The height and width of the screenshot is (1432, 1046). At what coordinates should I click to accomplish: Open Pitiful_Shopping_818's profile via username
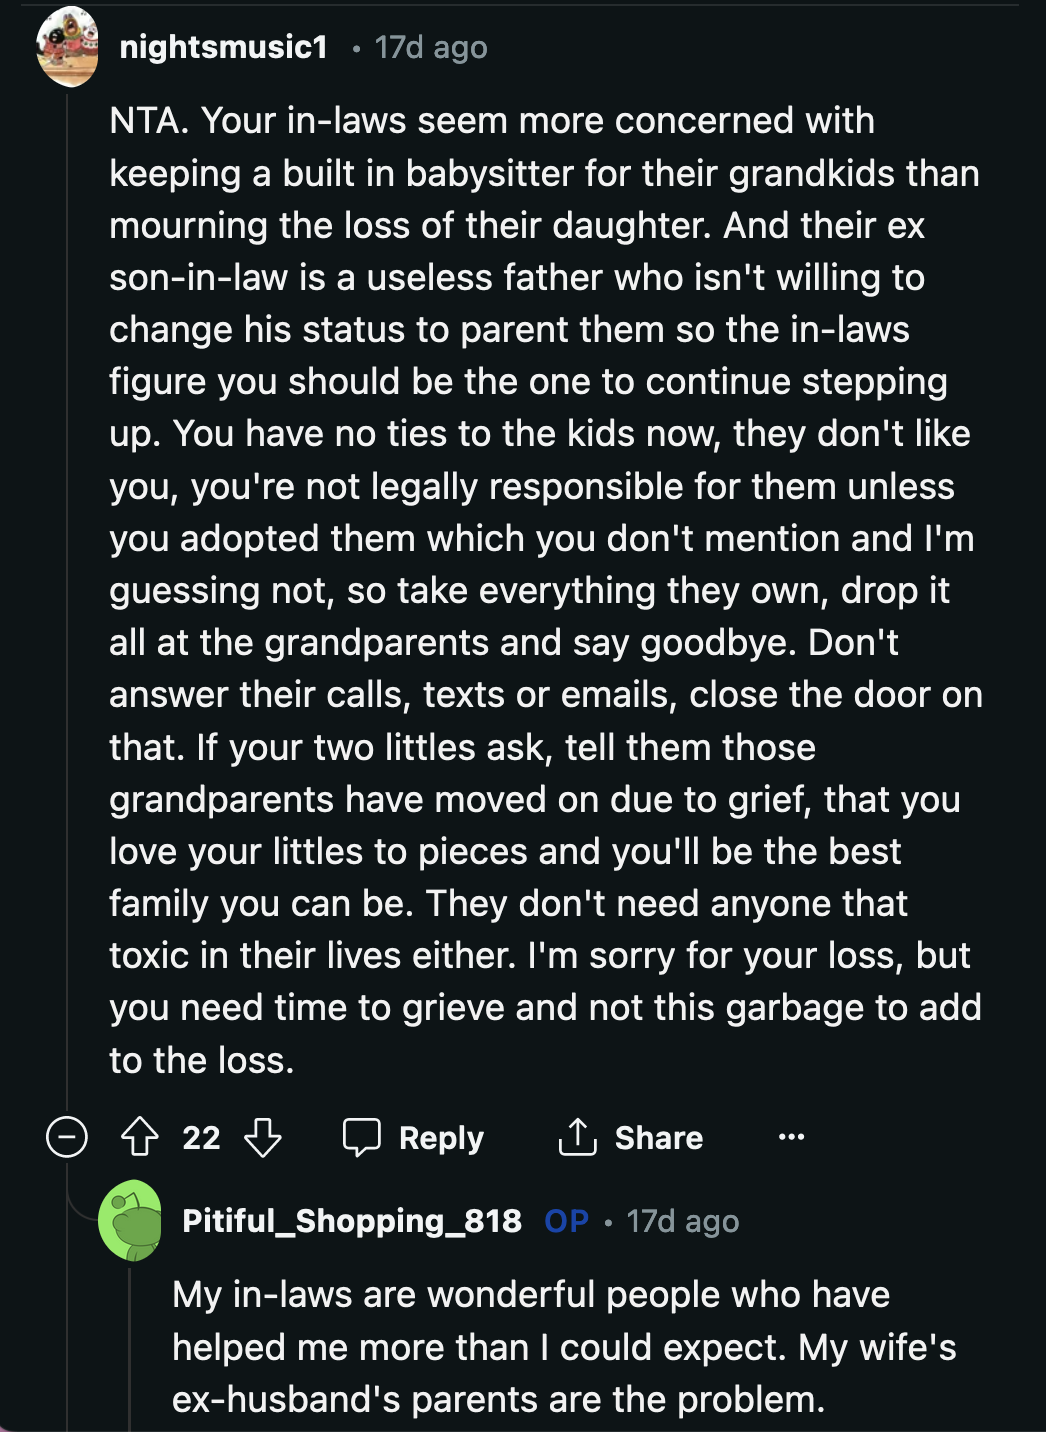click(x=352, y=1221)
